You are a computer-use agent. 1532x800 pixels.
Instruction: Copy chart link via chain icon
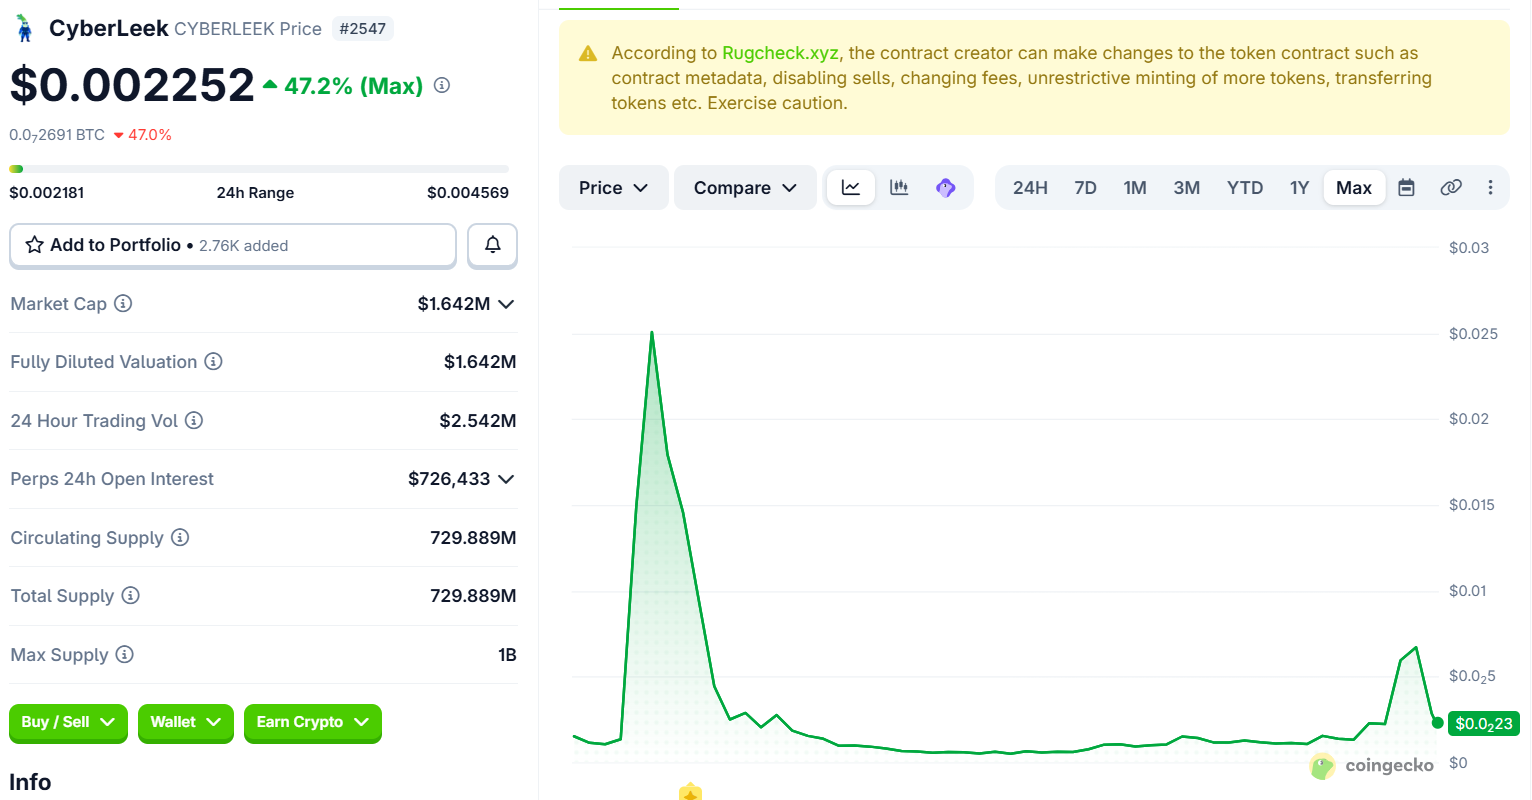1451,188
